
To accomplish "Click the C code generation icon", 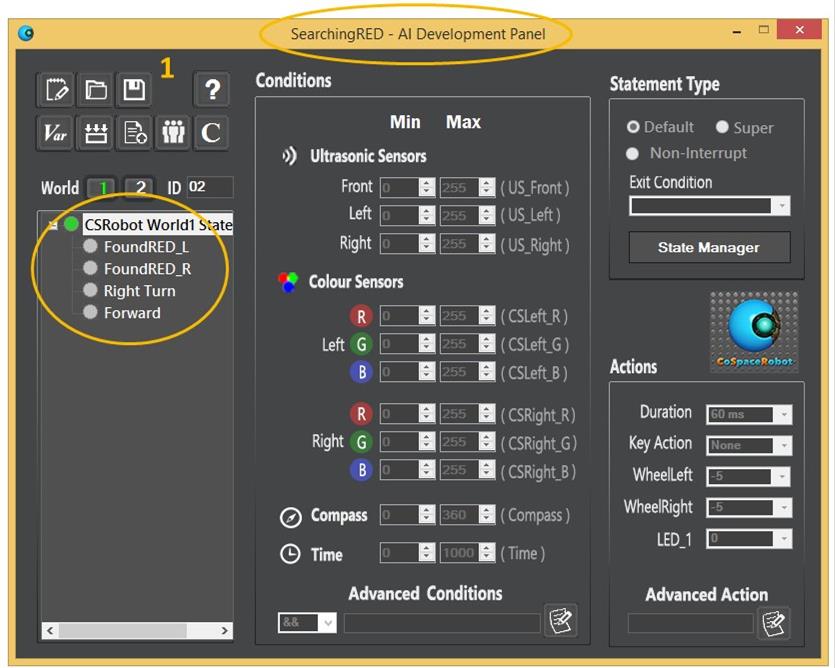I will pos(211,133).
